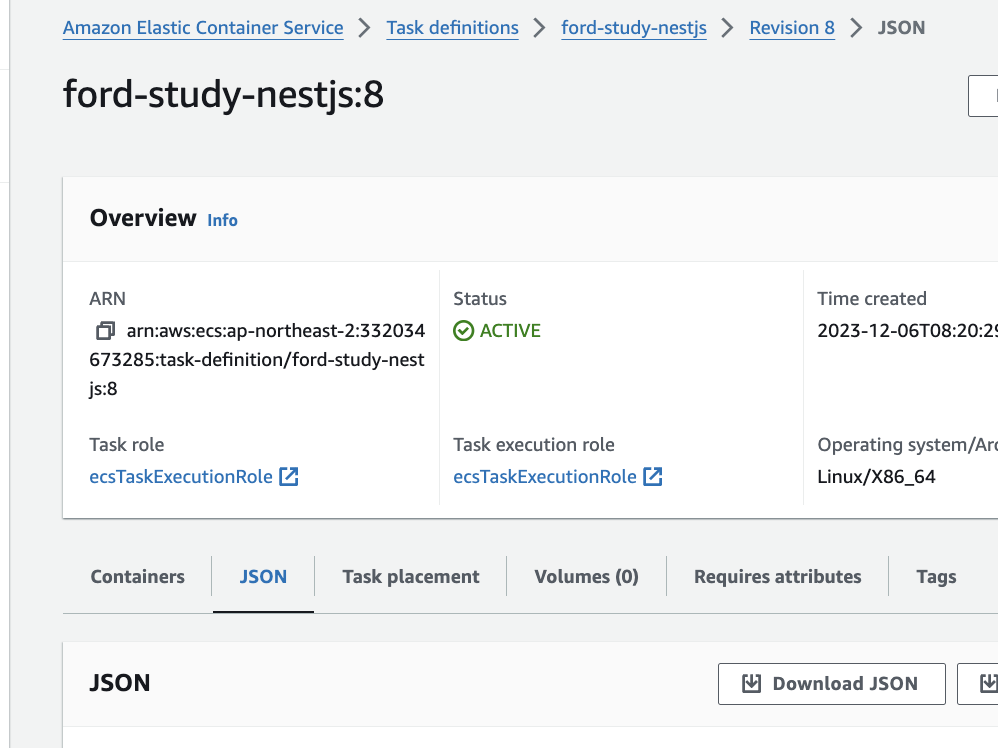Click the Task execution role label

point(534,444)
